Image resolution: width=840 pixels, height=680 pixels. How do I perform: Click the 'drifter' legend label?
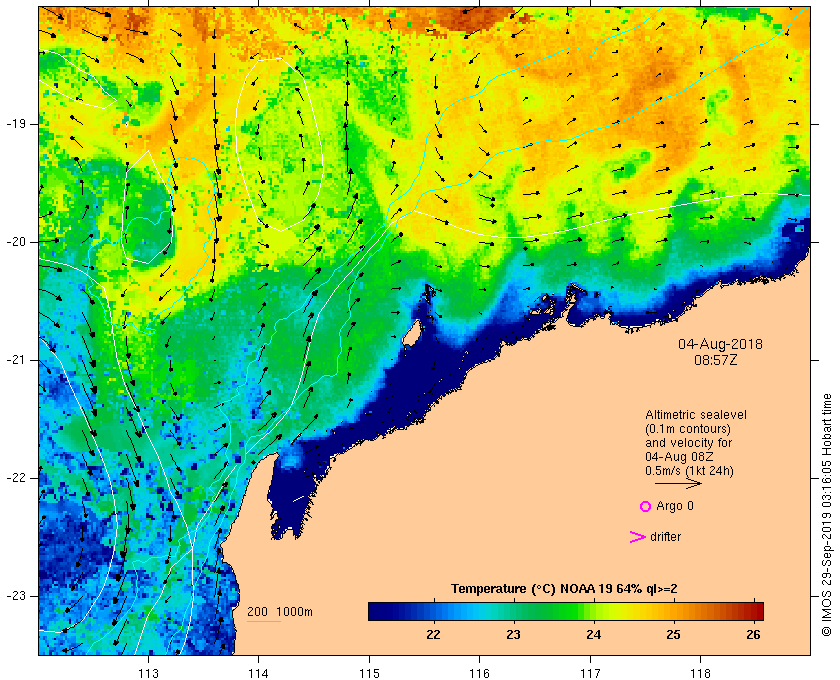pos(665,537)
